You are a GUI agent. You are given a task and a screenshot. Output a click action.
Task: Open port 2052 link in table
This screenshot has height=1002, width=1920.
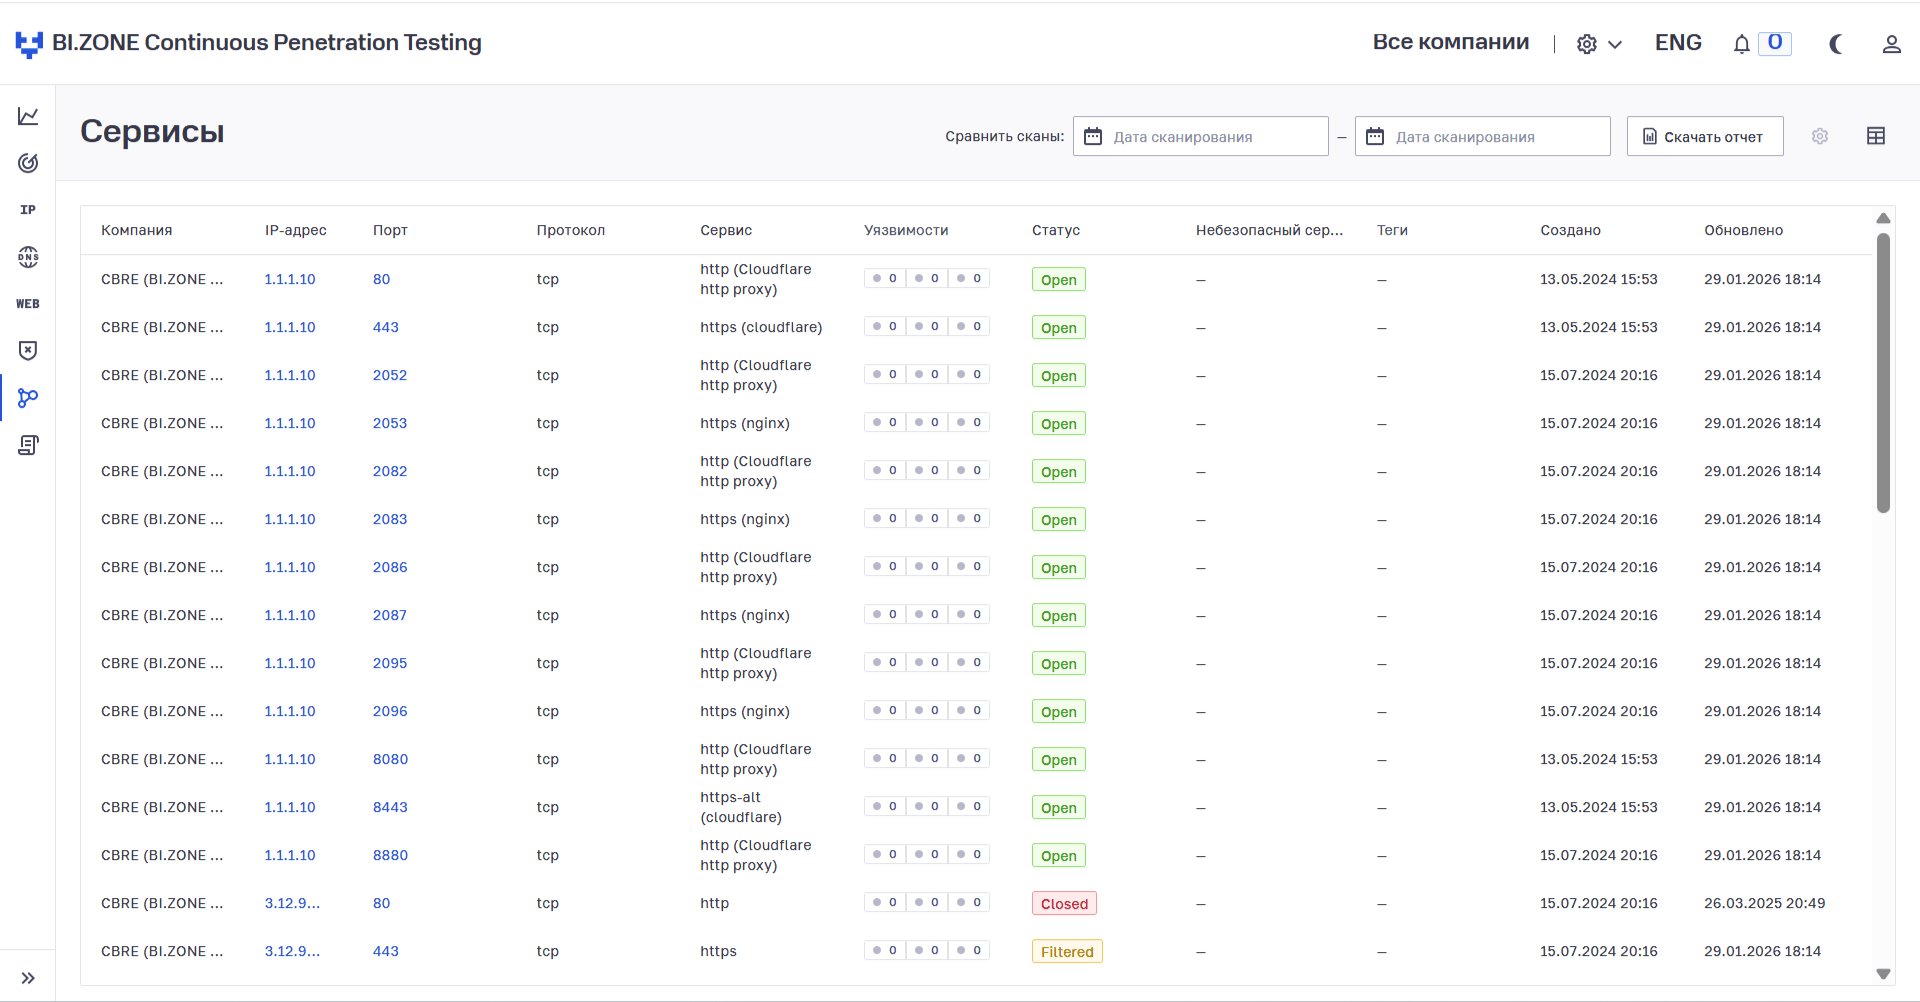[389, 375]
